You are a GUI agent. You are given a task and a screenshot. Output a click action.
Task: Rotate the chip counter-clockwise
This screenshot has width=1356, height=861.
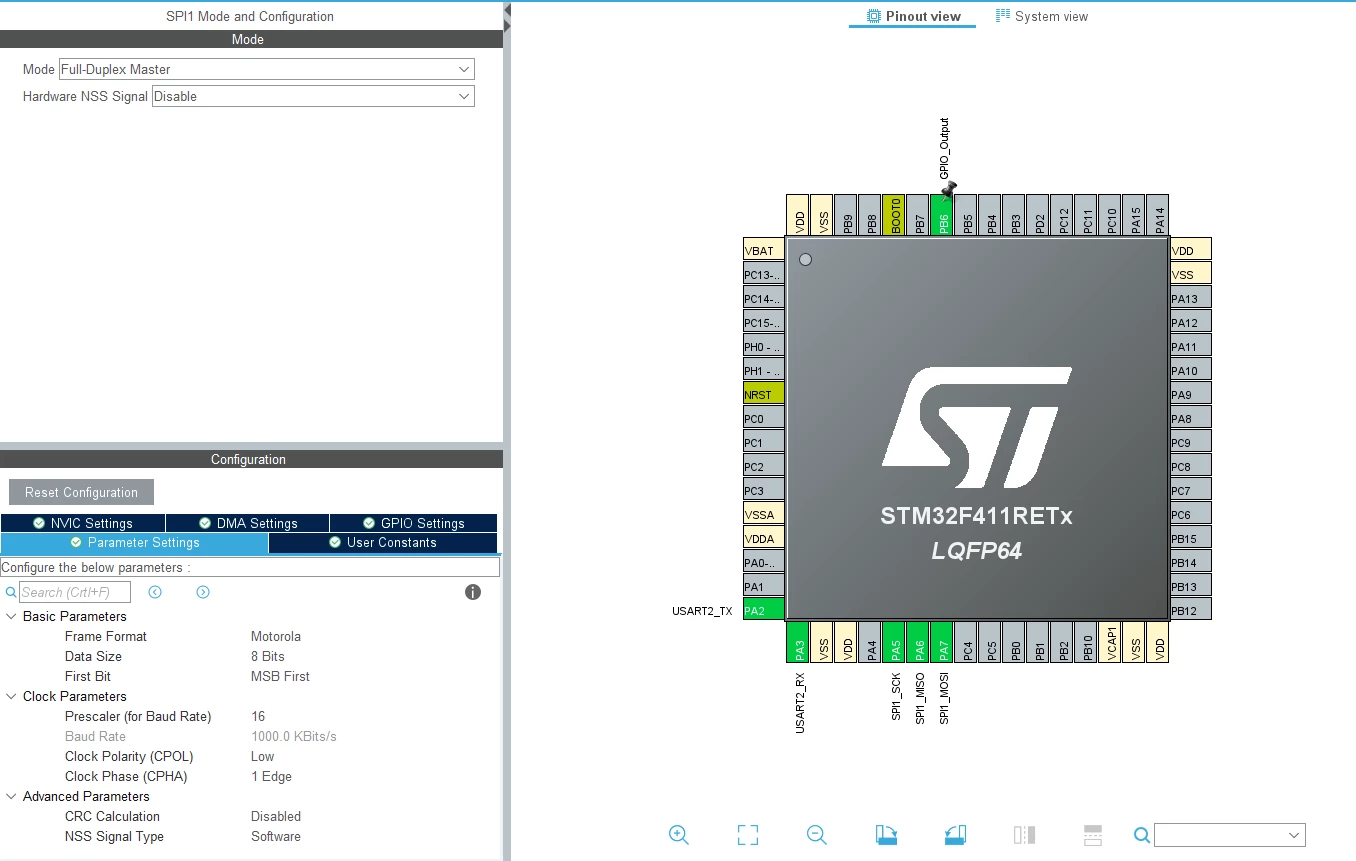955,835
